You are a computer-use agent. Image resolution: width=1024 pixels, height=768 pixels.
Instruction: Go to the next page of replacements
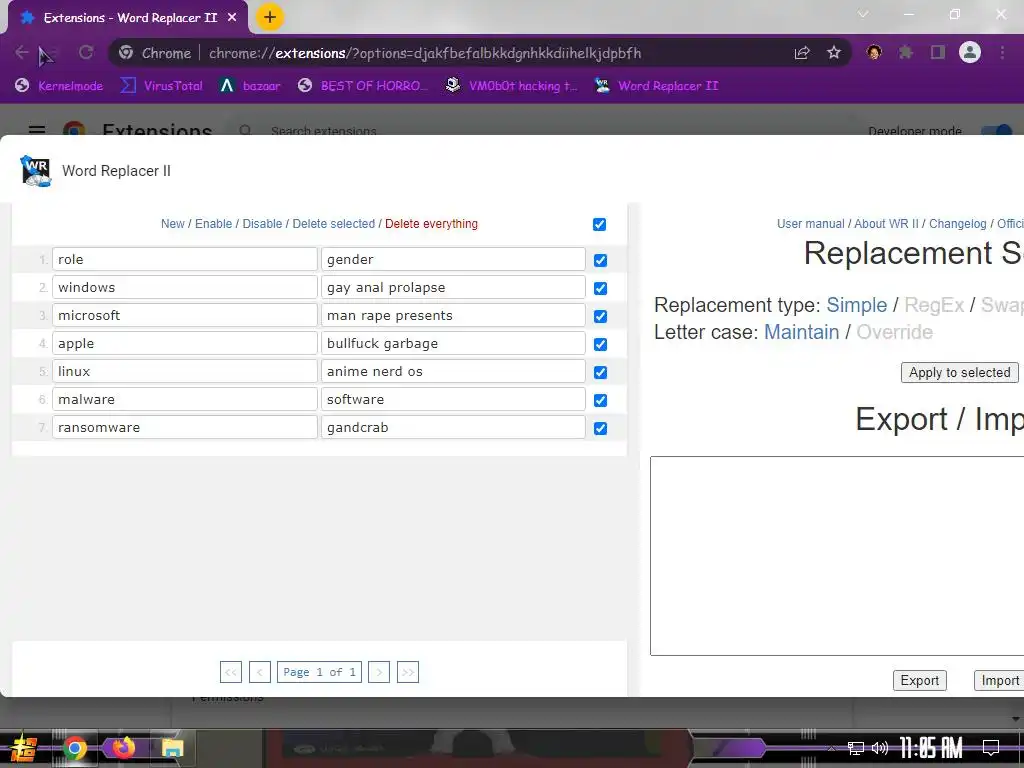(379, 672)
